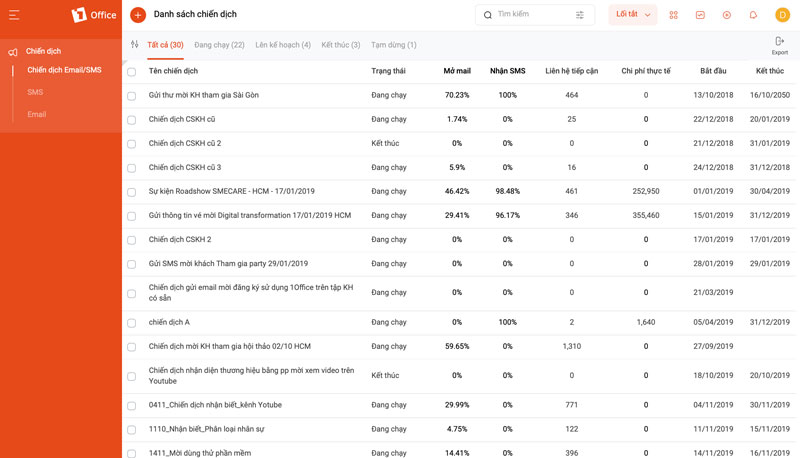Open the notifications bell
Image resolution: width=800 pixels, height=458 pixels.
(753, 15)
